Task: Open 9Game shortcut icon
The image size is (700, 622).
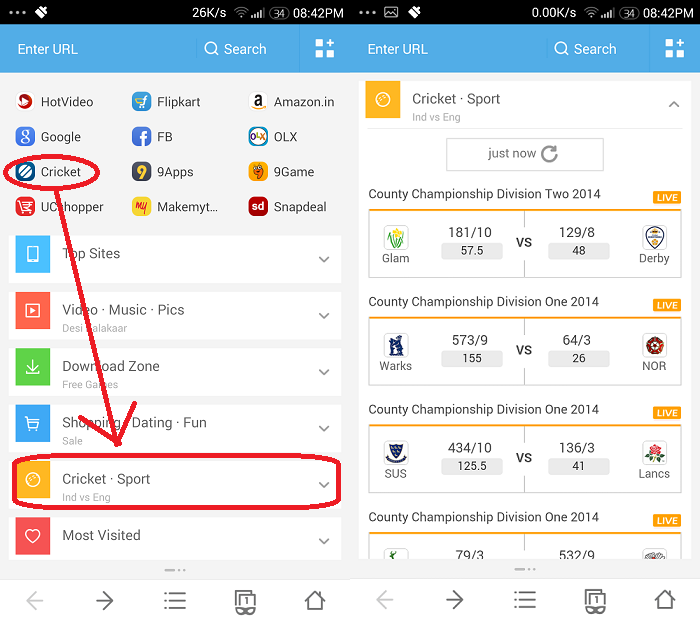Action: pyautogui.click(x=258, y=171)
